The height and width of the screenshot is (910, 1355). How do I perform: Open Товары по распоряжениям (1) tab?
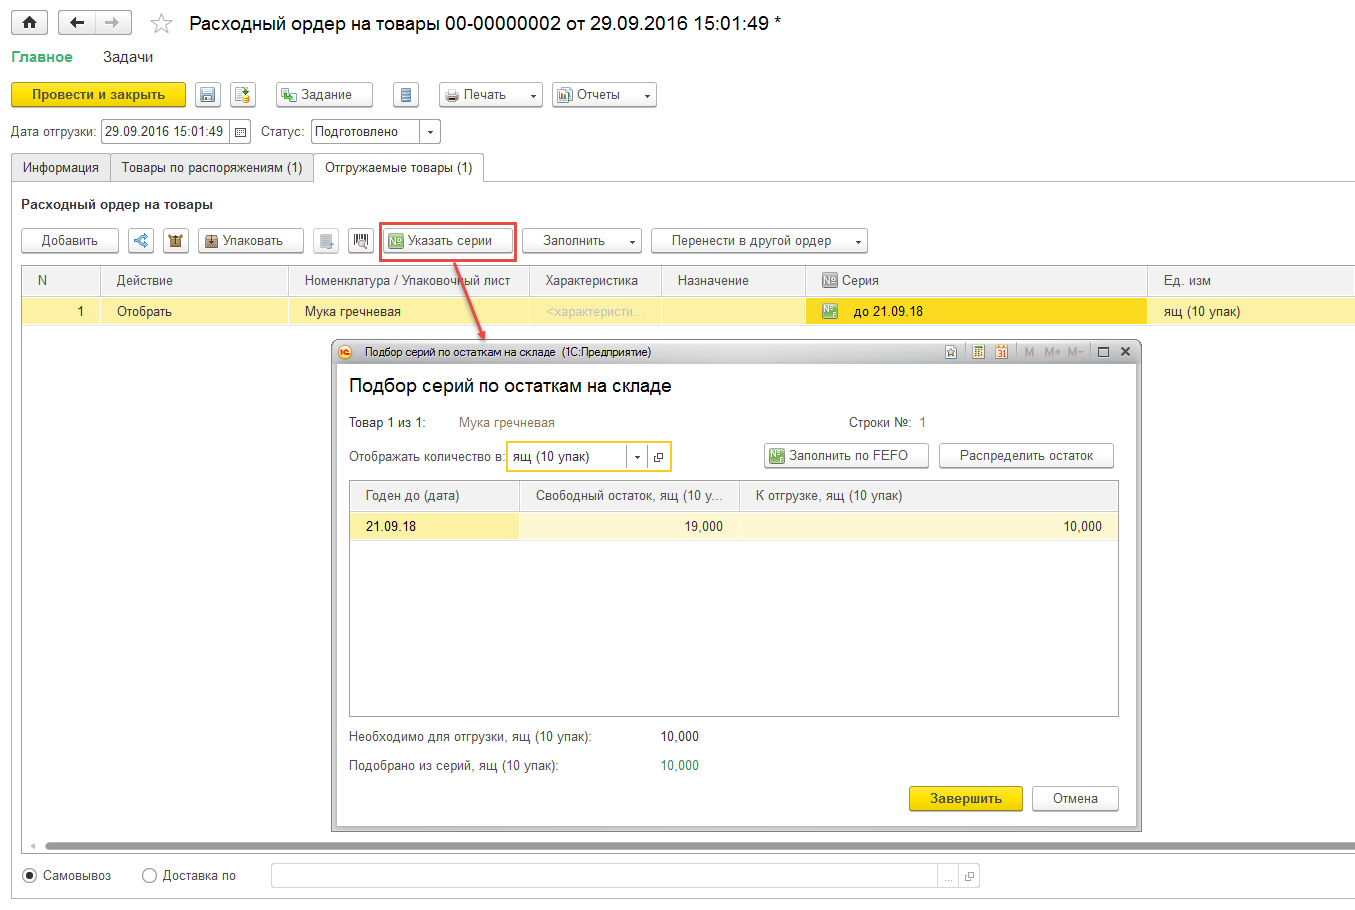point(212,168)
